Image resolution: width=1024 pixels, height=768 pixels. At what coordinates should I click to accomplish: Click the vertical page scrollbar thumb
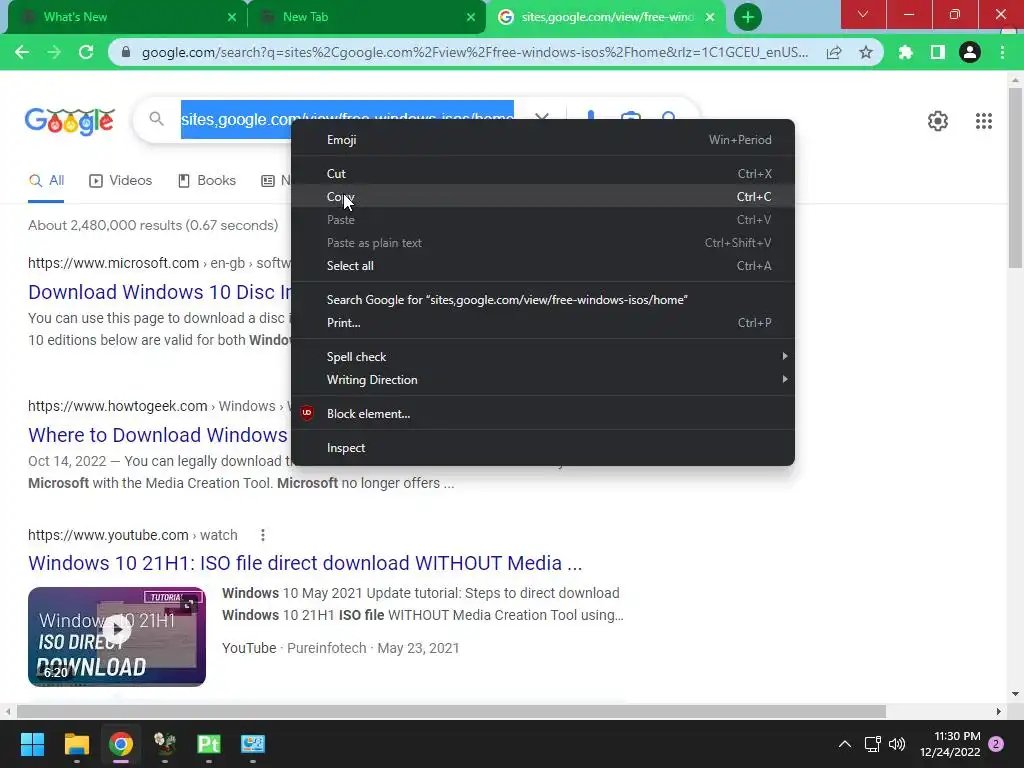coord(1015,178)
